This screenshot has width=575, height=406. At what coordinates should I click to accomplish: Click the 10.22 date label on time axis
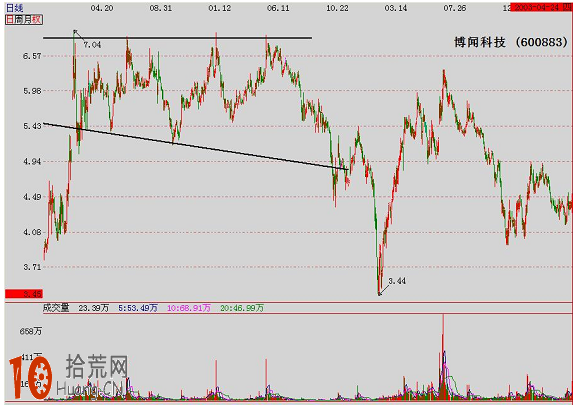click(337, 8)
